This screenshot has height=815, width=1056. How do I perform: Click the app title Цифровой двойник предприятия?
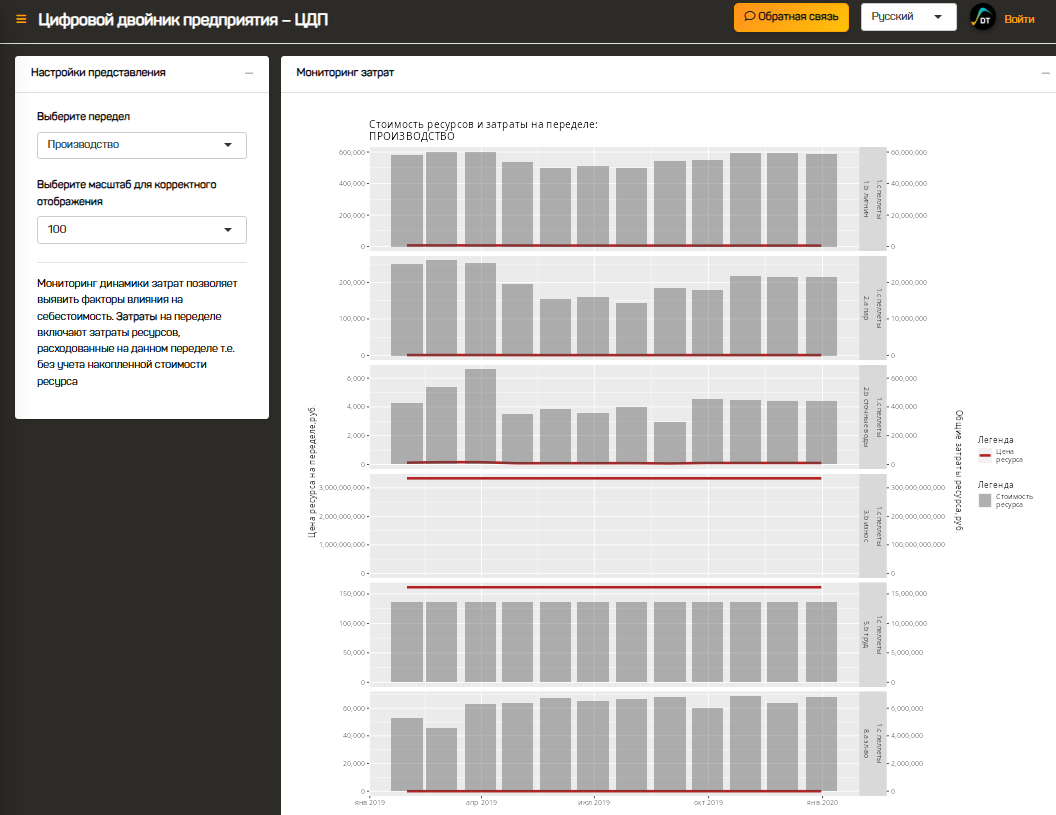pos(182,20)
